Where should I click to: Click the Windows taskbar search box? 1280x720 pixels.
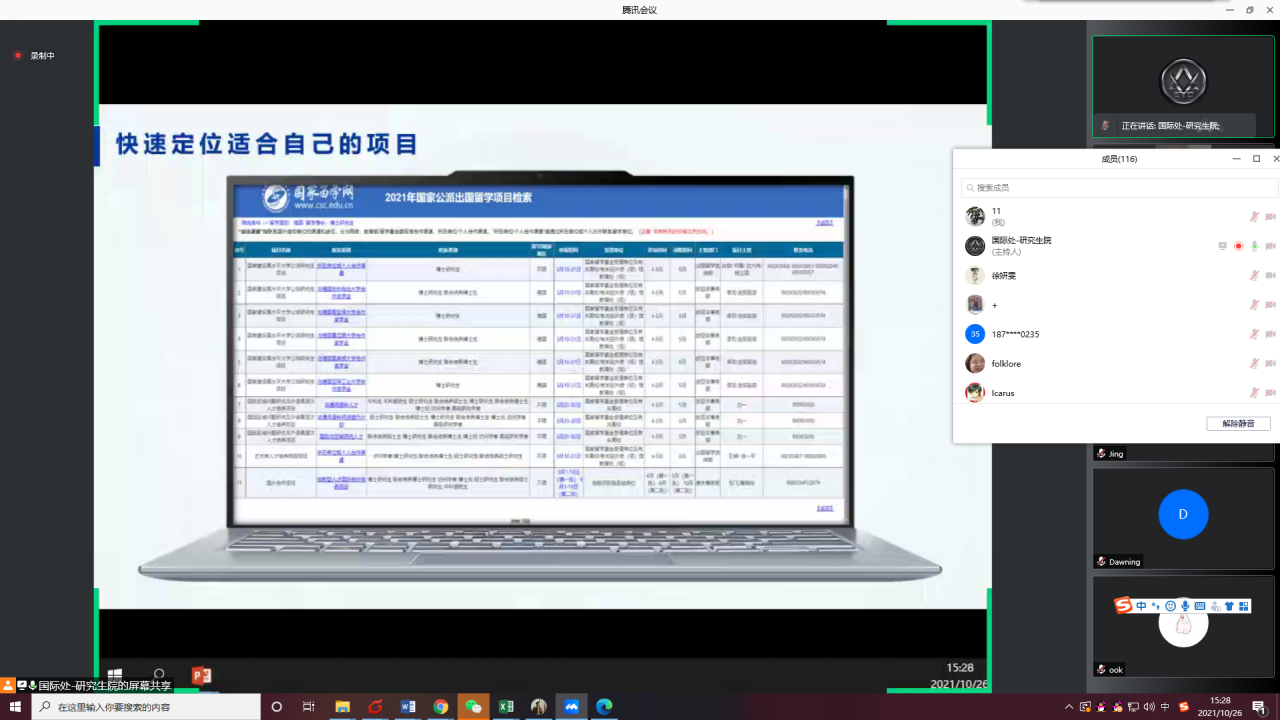point(150,707)
